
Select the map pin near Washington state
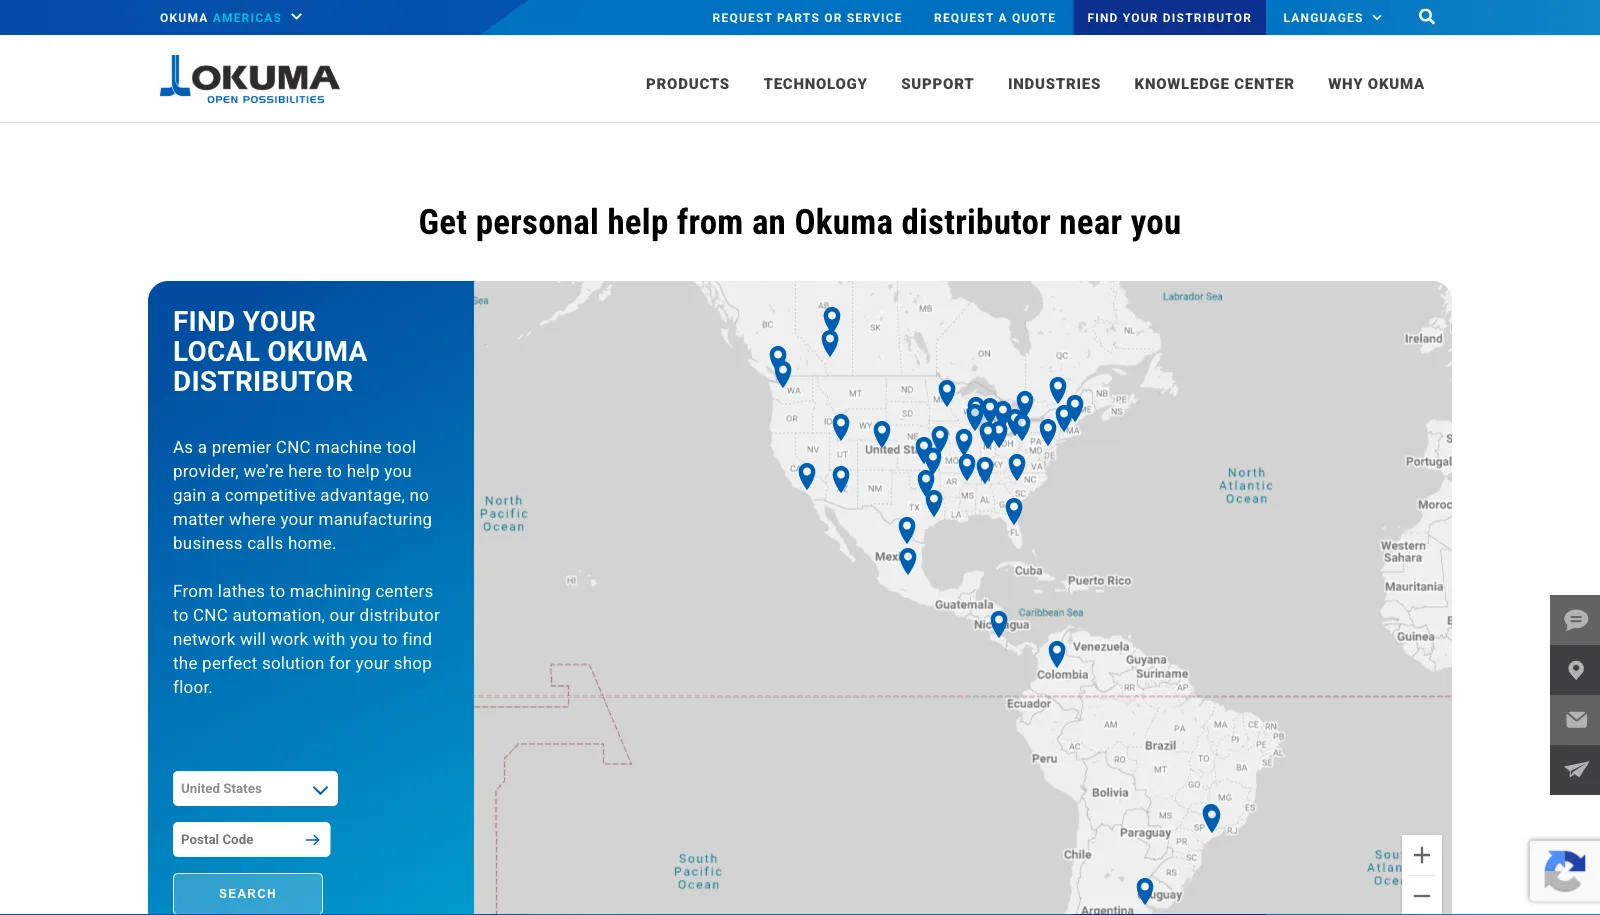[x=783, y=373]
